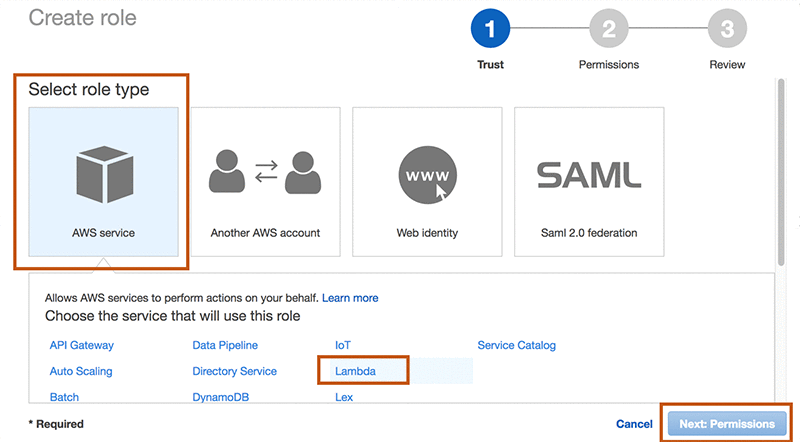Go to step 1 Trust circle
The height and width of the screenshot is (442, 800).
[x=490, y=28]
